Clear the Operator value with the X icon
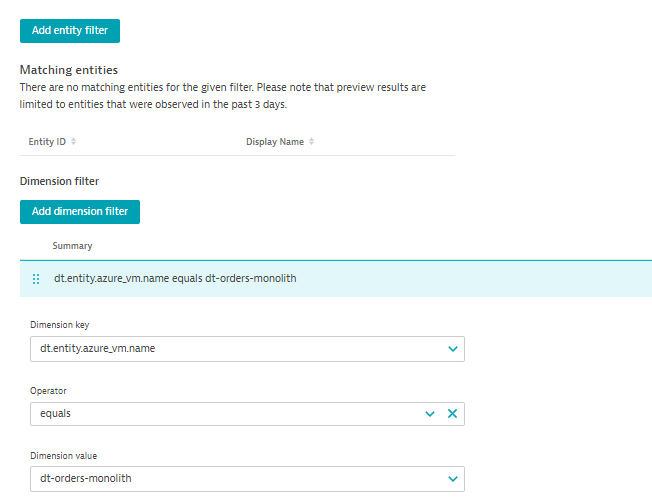The image size is (652, 502). pos(452,414)
